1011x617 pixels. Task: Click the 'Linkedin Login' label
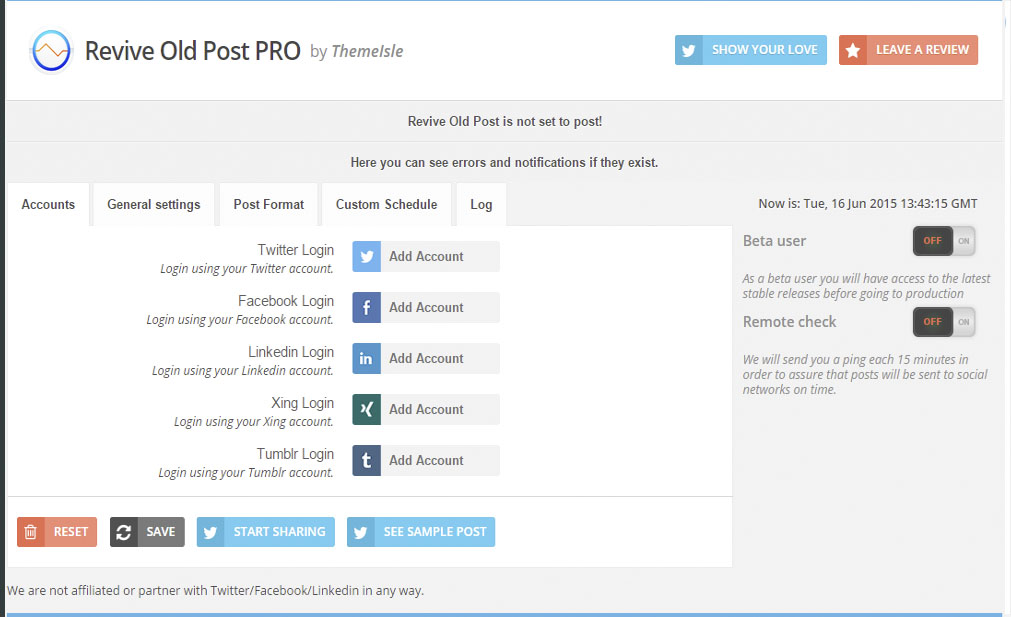point(291,352)
